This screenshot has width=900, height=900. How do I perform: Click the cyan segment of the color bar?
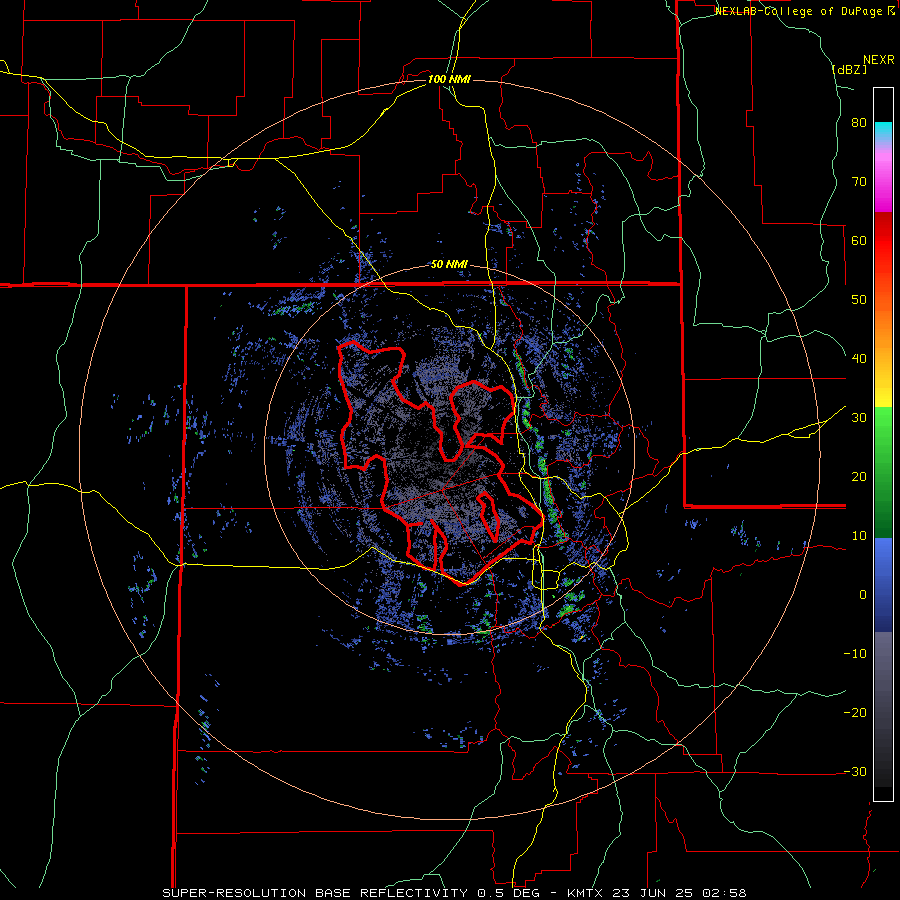[883, 130]
